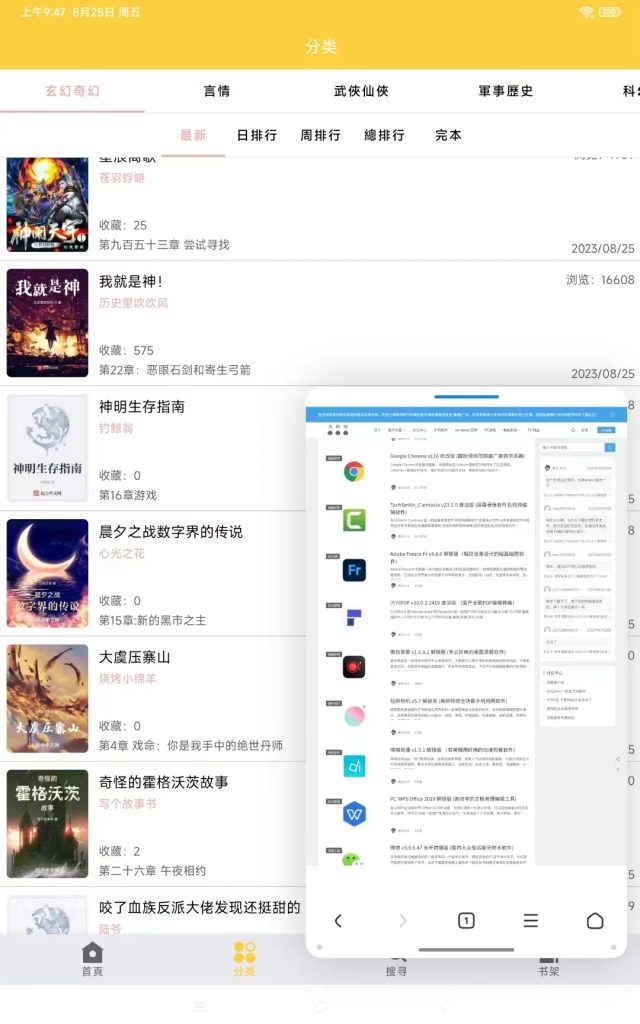Select the 日排行 sort tab

(257, 135)
